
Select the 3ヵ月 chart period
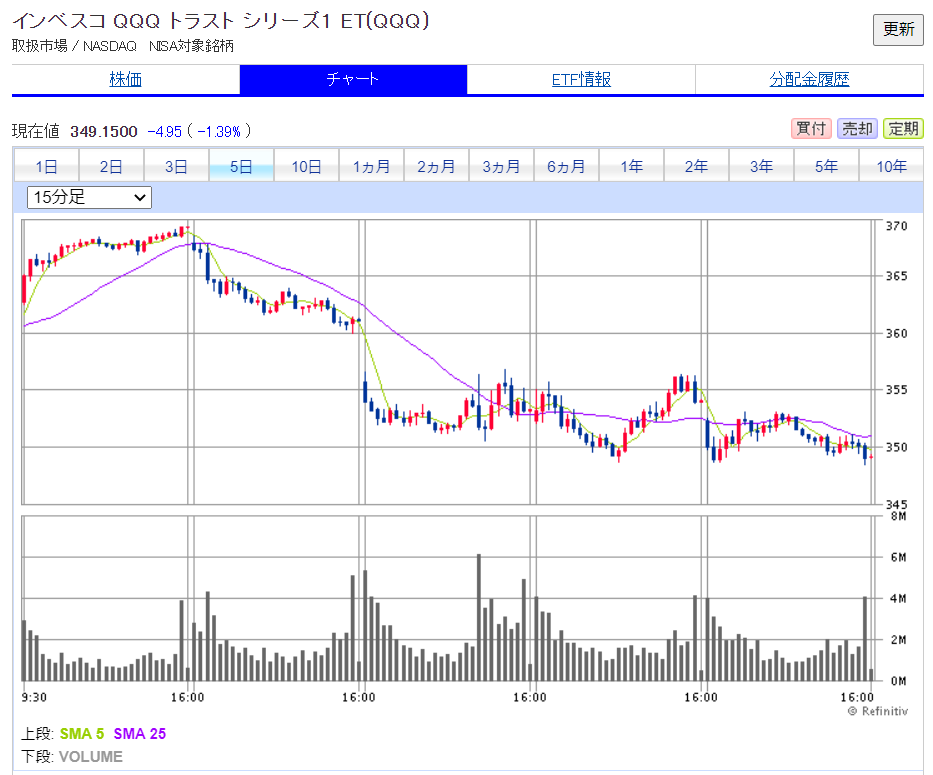pos(502,166)
